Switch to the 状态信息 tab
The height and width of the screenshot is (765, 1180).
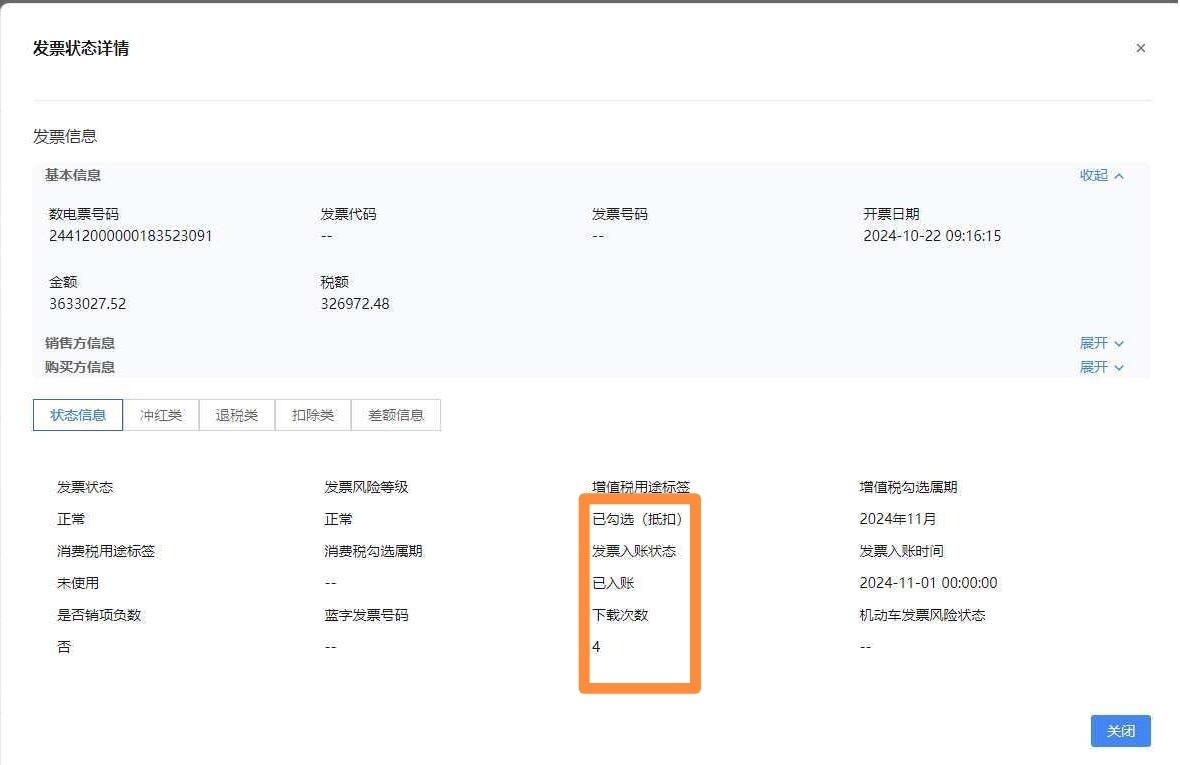tap(78, 415)
